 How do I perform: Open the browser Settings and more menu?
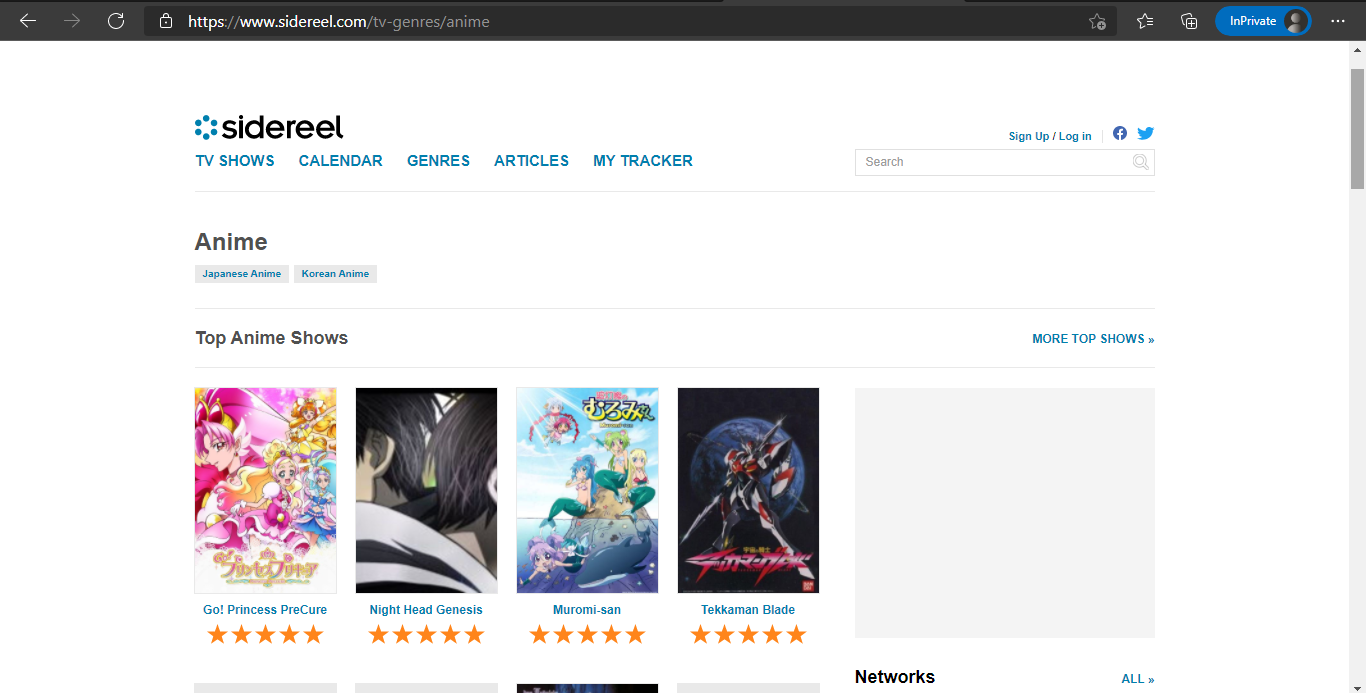click(1338, 21)
